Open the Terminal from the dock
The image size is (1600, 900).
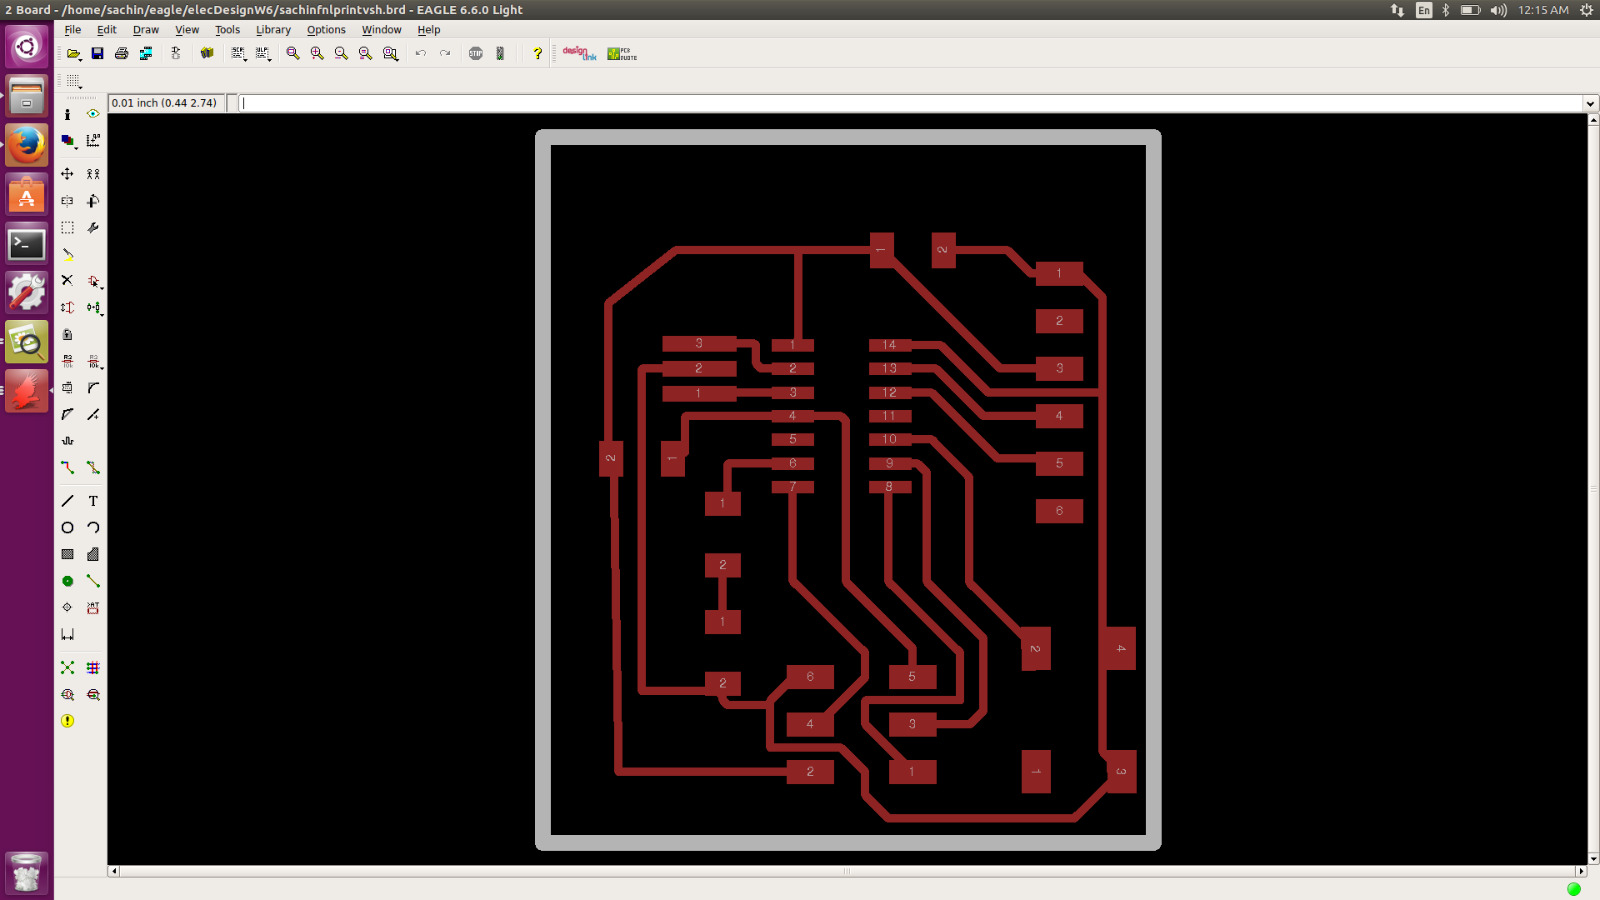pos(26,244)
